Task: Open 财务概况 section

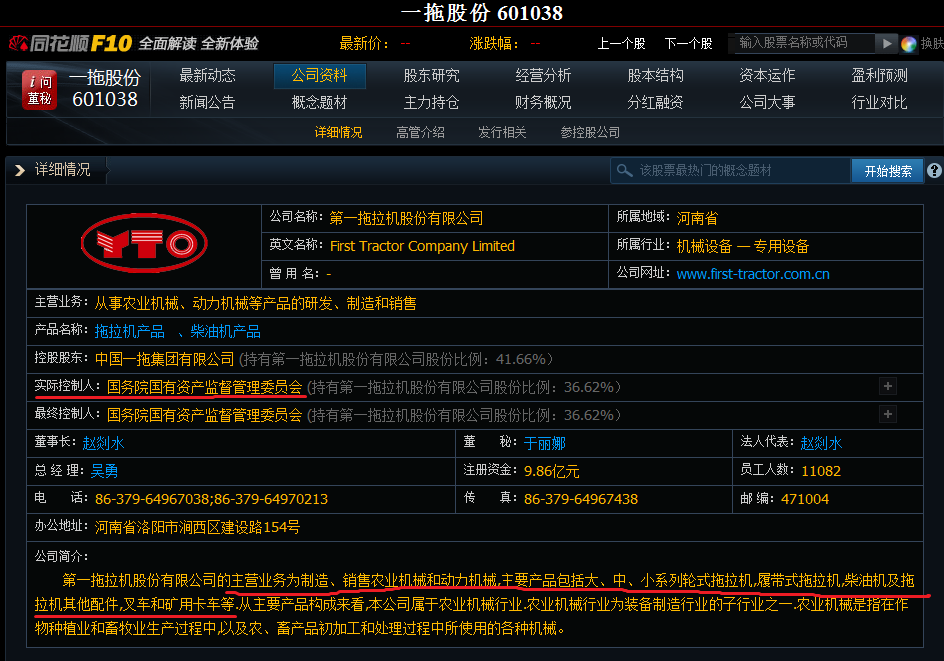Action: 543,102
